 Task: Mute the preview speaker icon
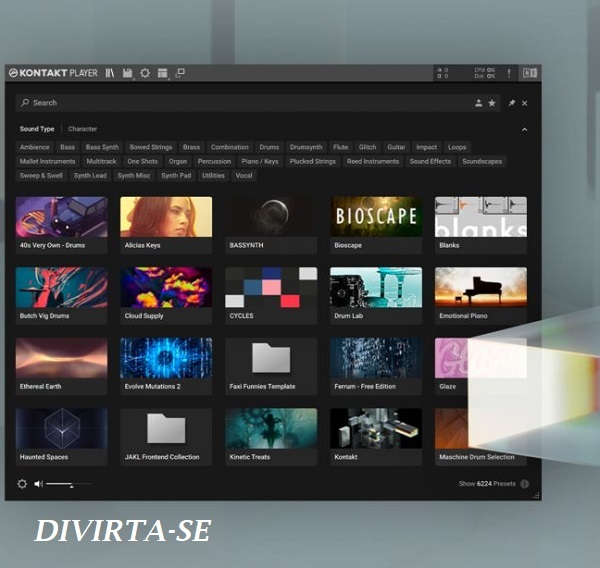pyautogui.click(x=38, y=484)
